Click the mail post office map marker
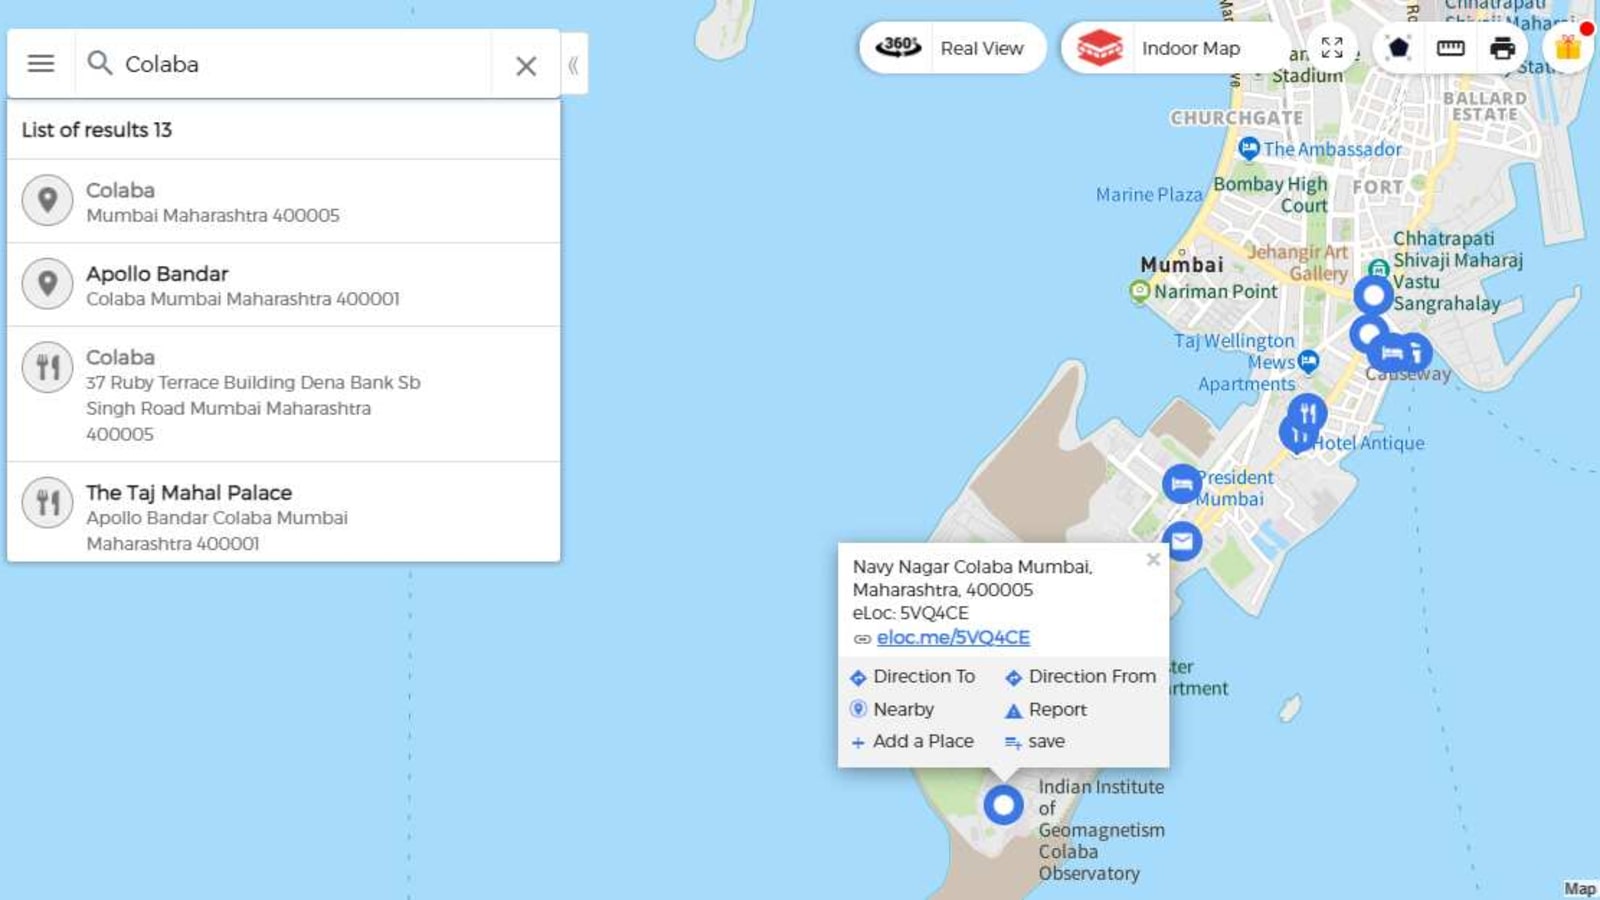Image resolution: width=1600 pixels, height=900 pixels. tap(1182, 541)
